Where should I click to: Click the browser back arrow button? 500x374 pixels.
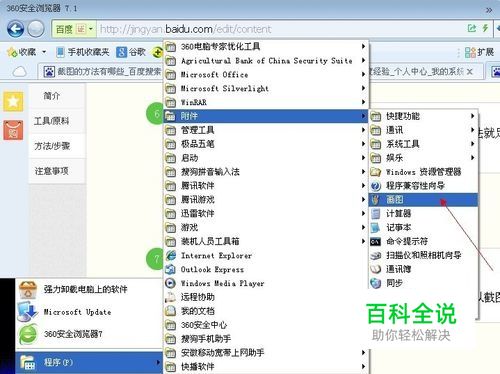pyautogui.click(x=16, y=29)
